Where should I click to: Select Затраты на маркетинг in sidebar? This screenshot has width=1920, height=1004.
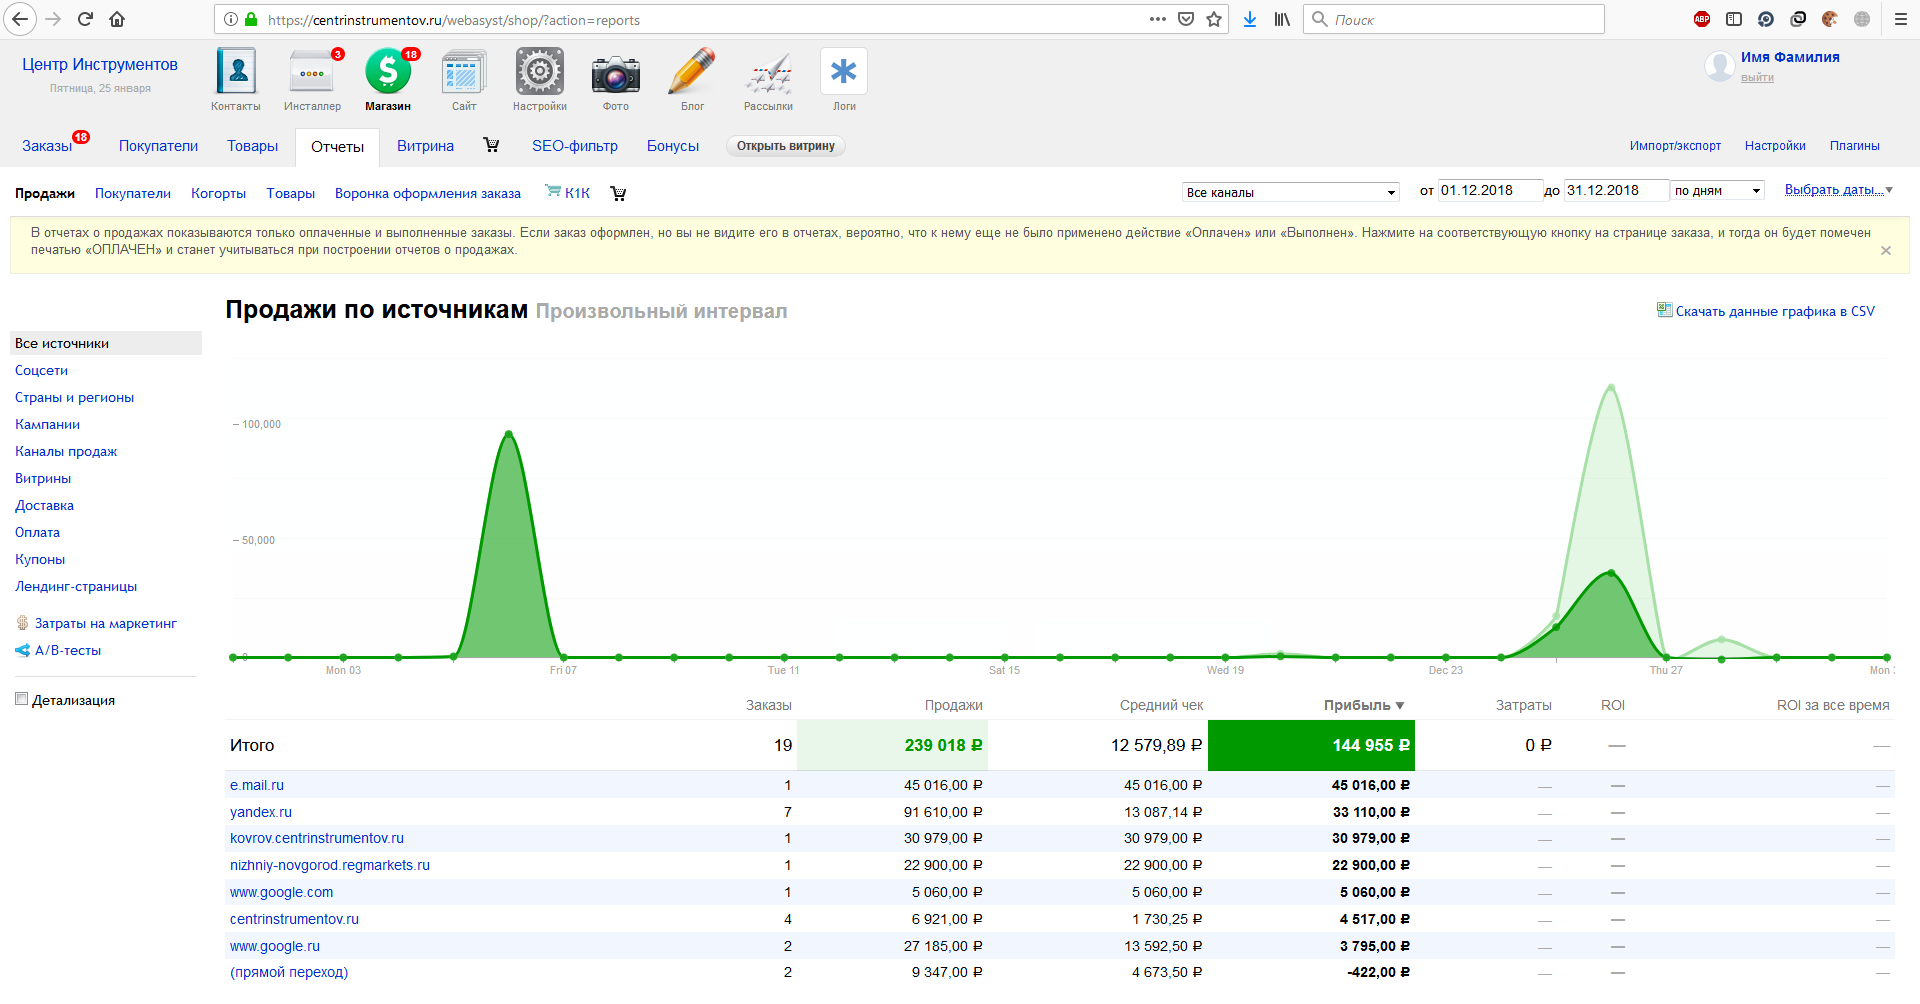[105, 623]
